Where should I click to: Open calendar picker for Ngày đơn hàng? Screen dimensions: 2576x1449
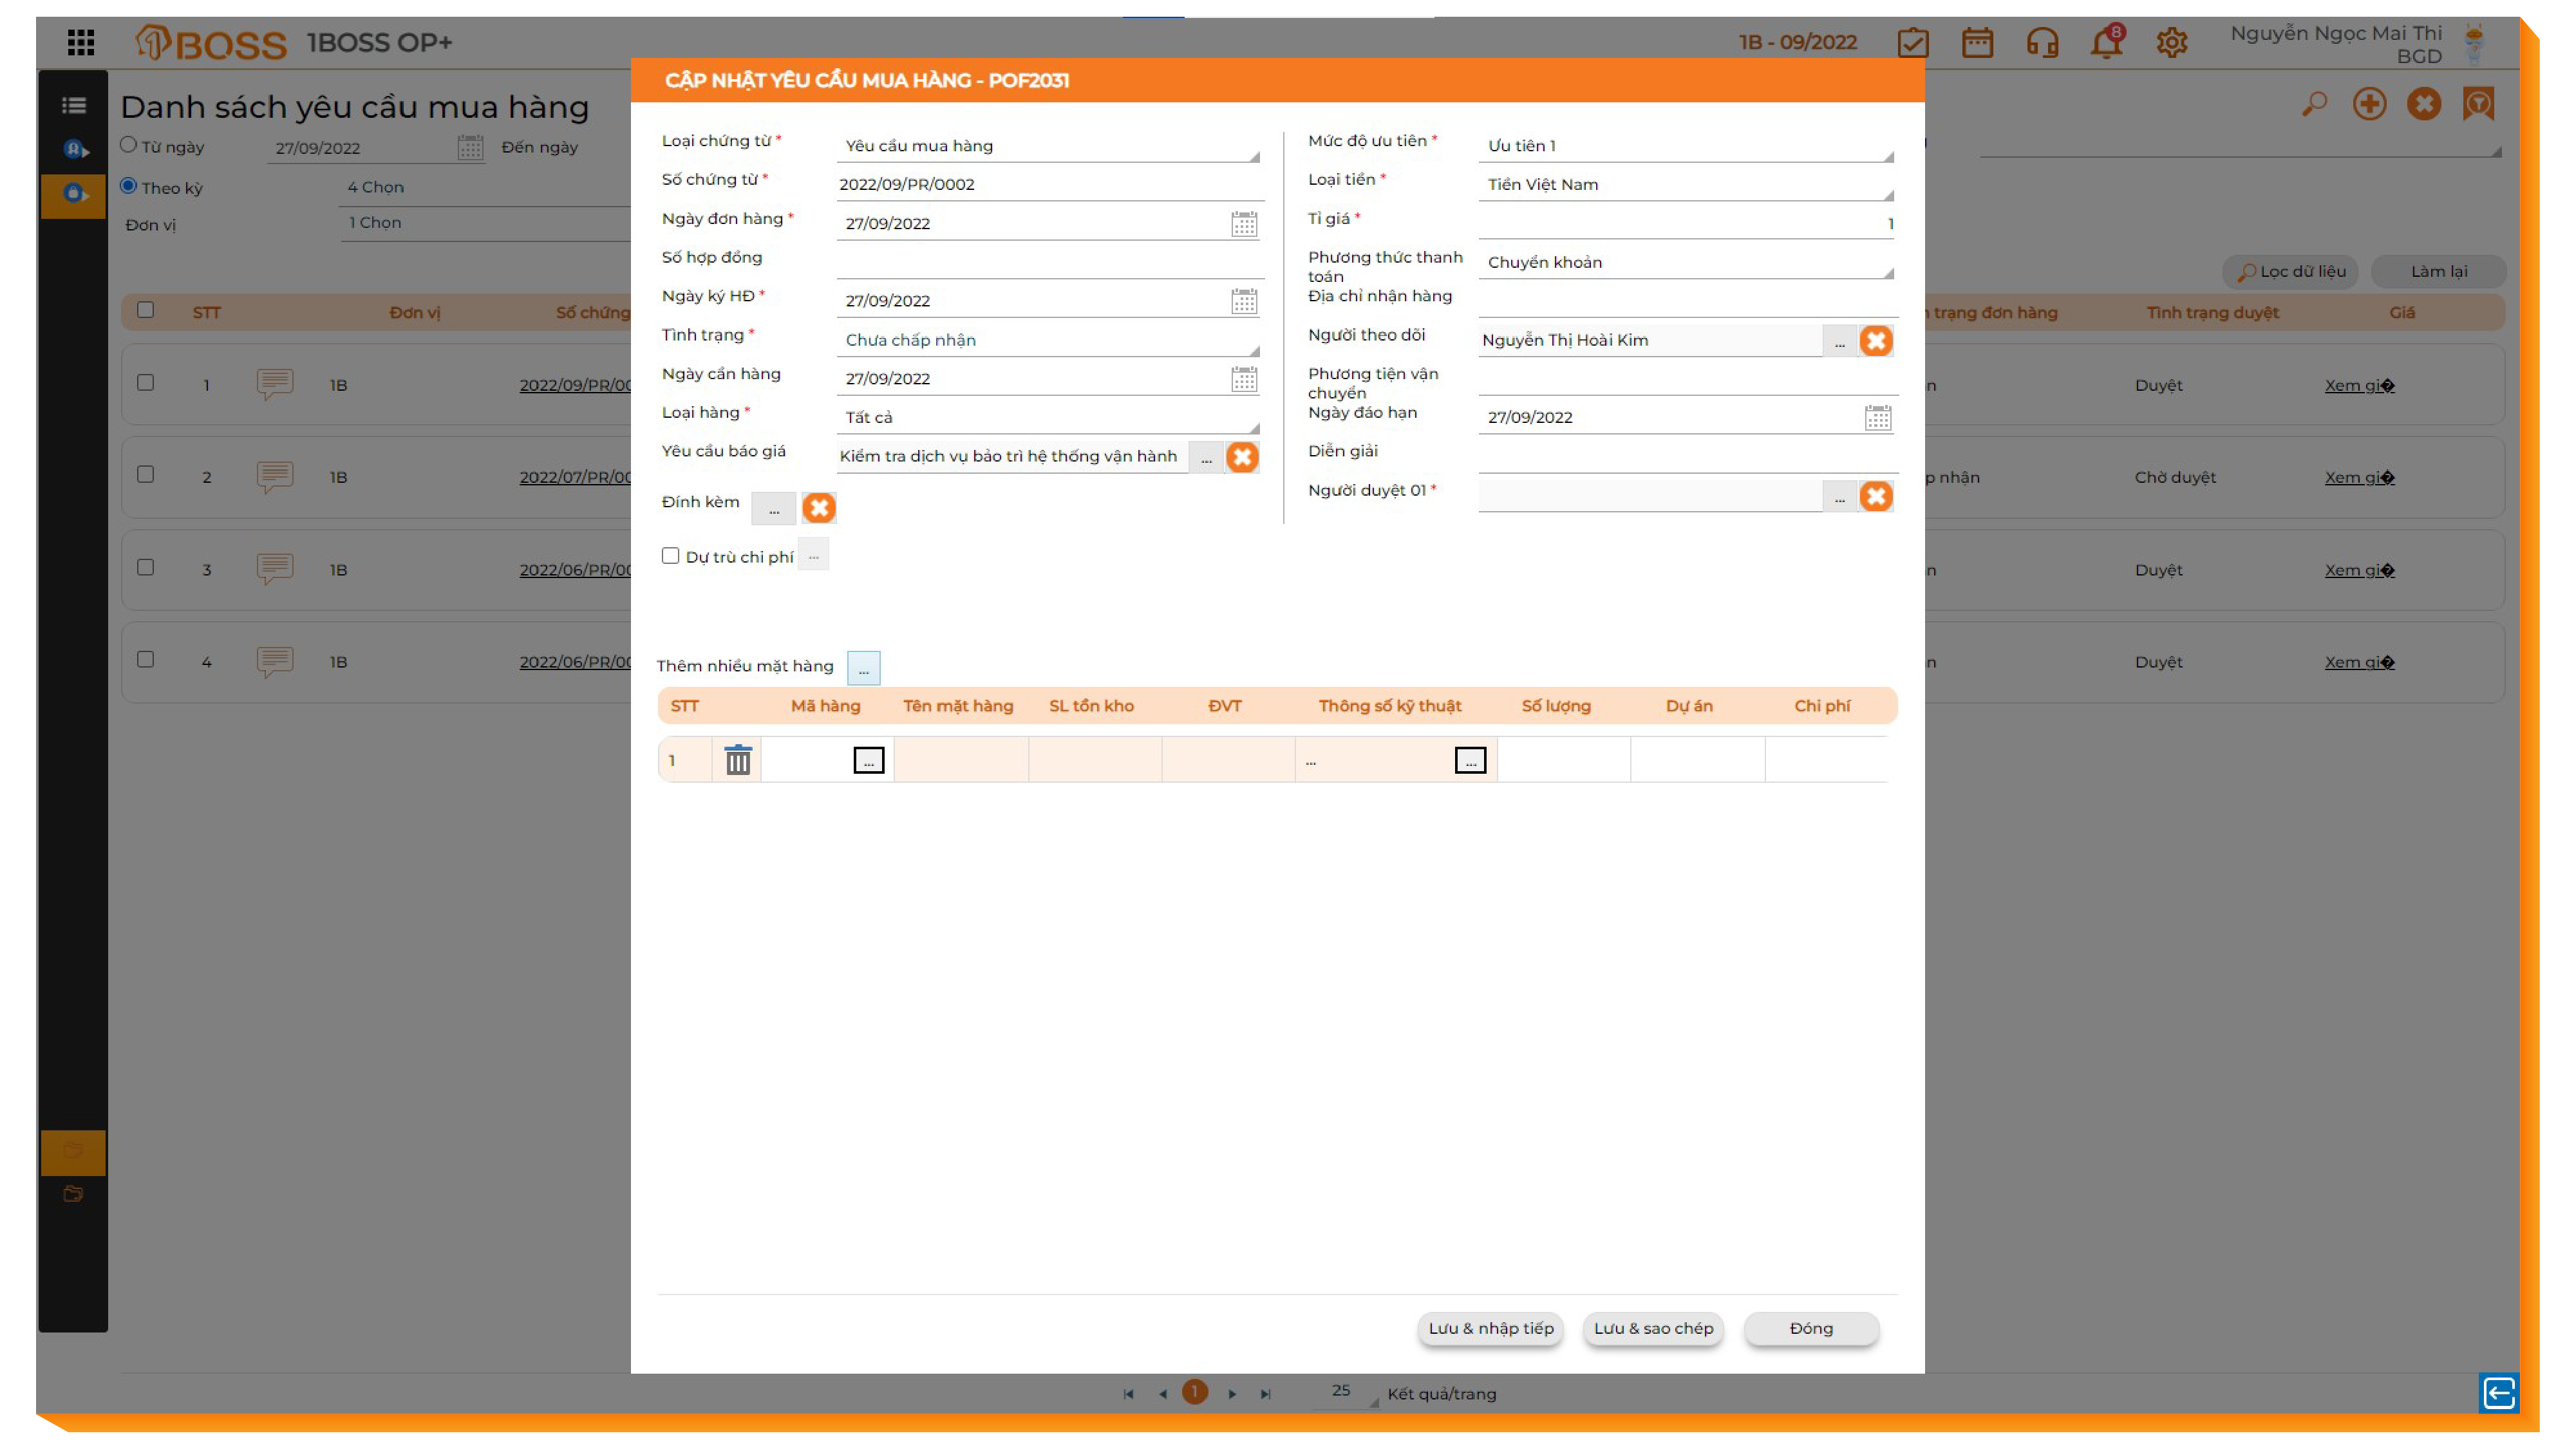pos(1243,224)
